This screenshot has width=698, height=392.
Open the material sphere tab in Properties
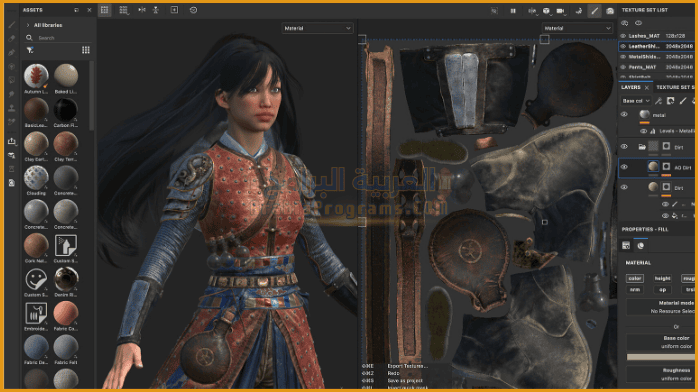[641, 245]
